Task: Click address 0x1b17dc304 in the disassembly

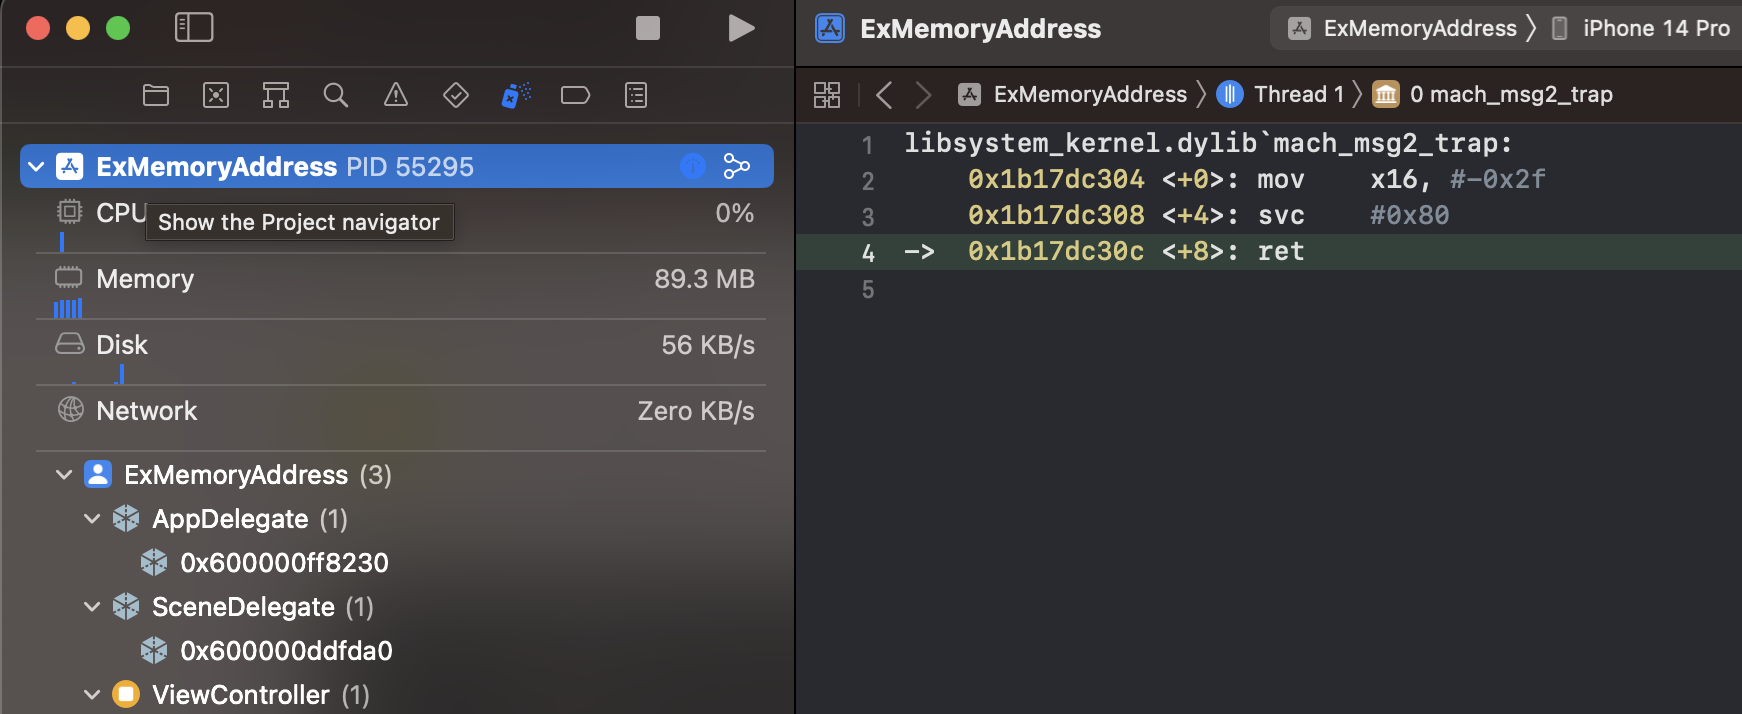Action: (x=1056, y=179)
